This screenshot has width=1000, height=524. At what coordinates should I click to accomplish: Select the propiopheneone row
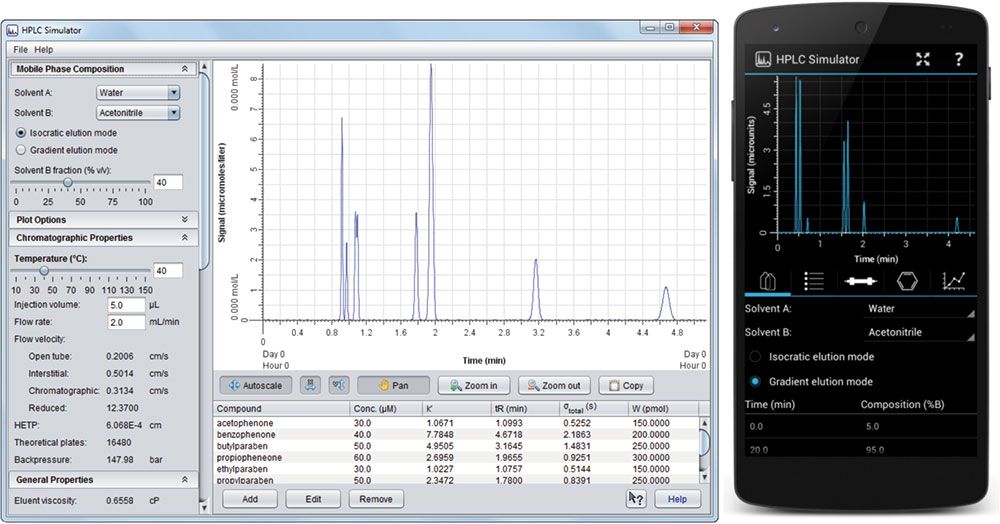[x=456, y=457]
